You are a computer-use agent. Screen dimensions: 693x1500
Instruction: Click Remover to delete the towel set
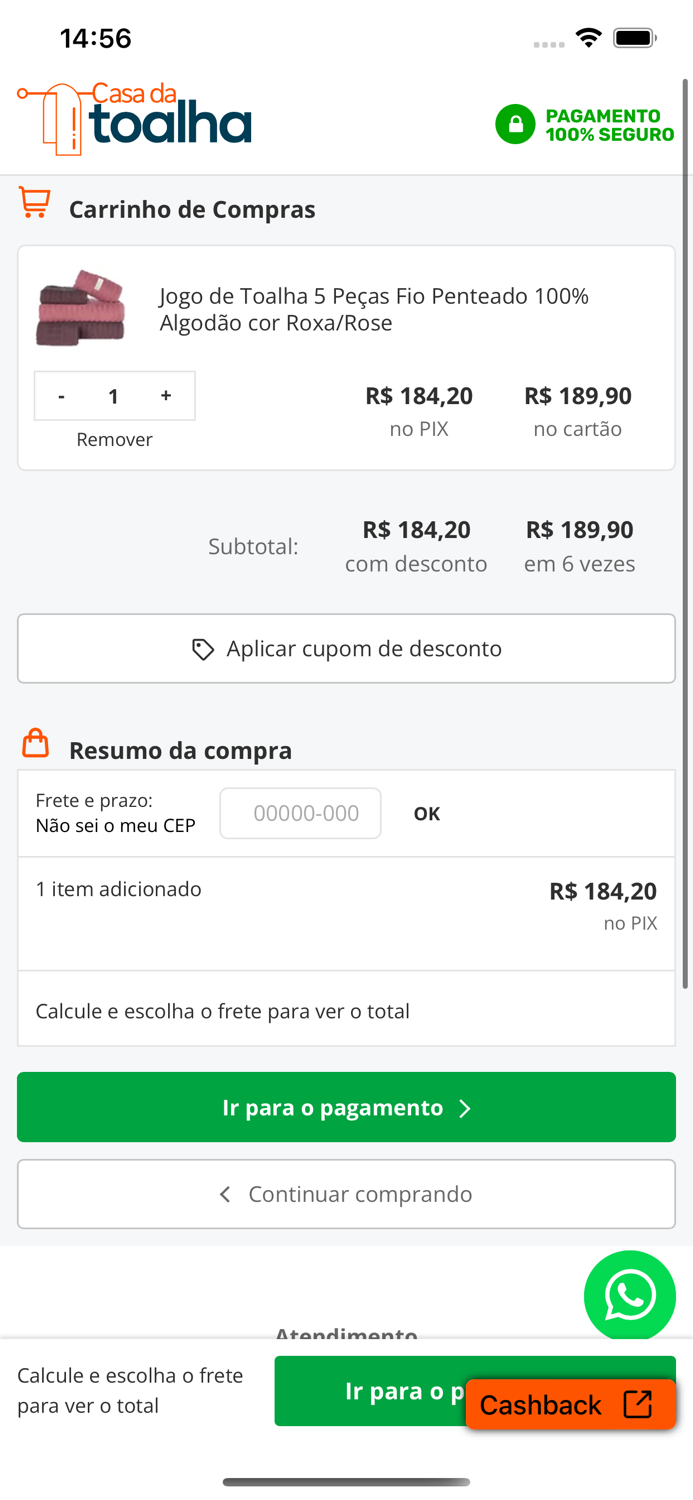click(114, 439)
